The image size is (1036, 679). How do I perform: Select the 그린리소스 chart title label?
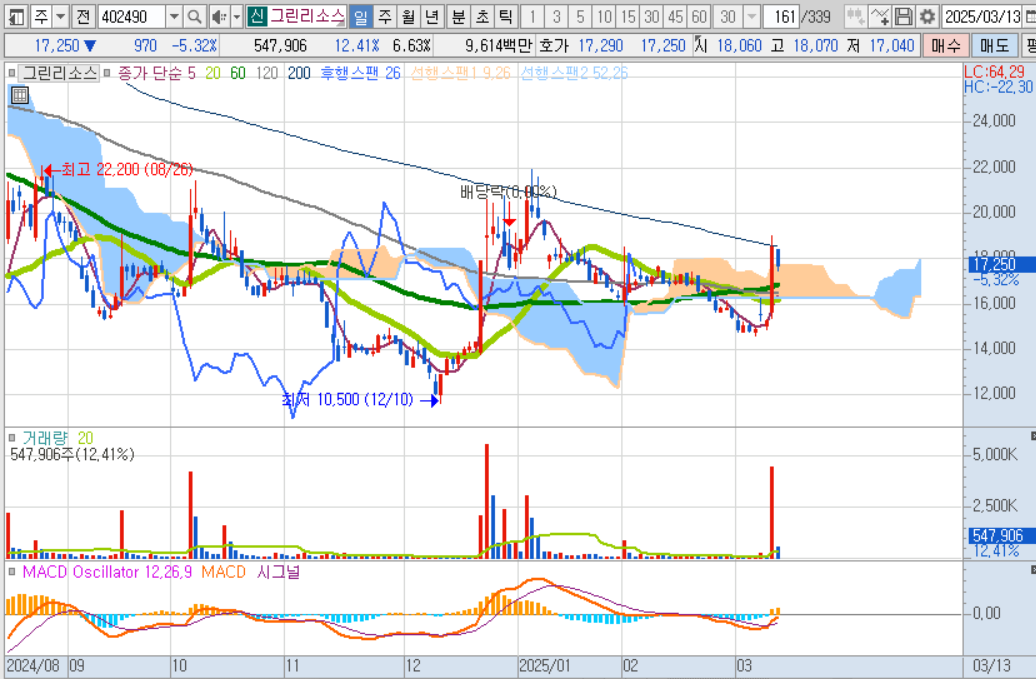click(x=58, y=73)
